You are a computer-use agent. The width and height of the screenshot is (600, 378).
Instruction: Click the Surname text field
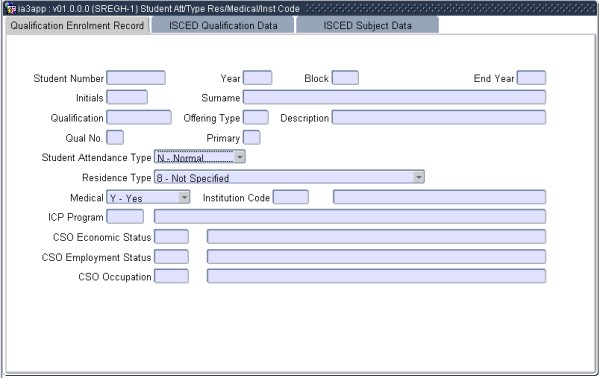coord(395,97)
